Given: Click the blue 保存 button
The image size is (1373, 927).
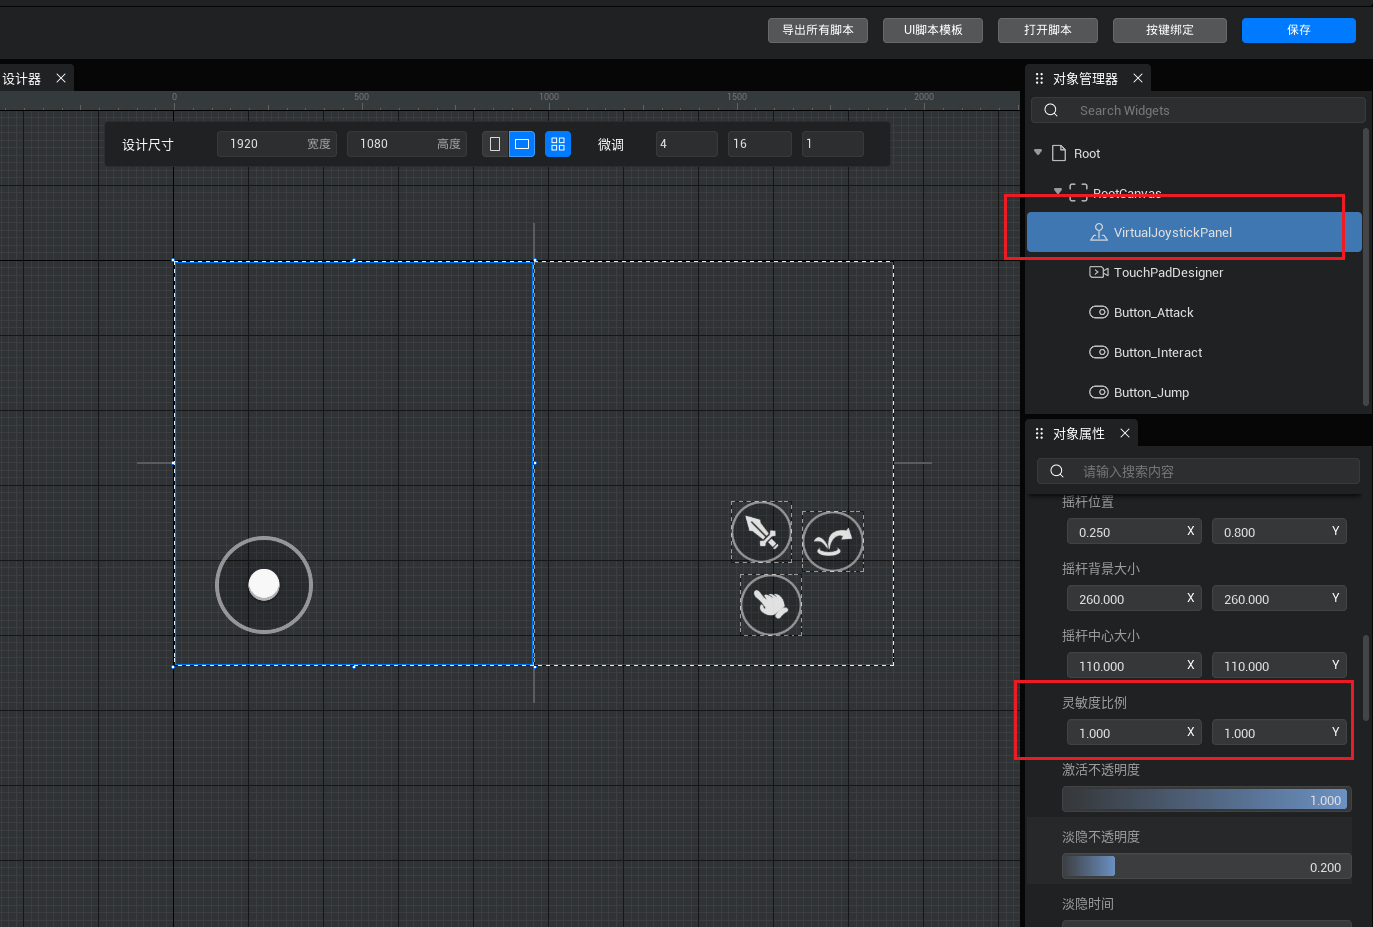Looking at the screenshot, I should tap(1299, 30).
